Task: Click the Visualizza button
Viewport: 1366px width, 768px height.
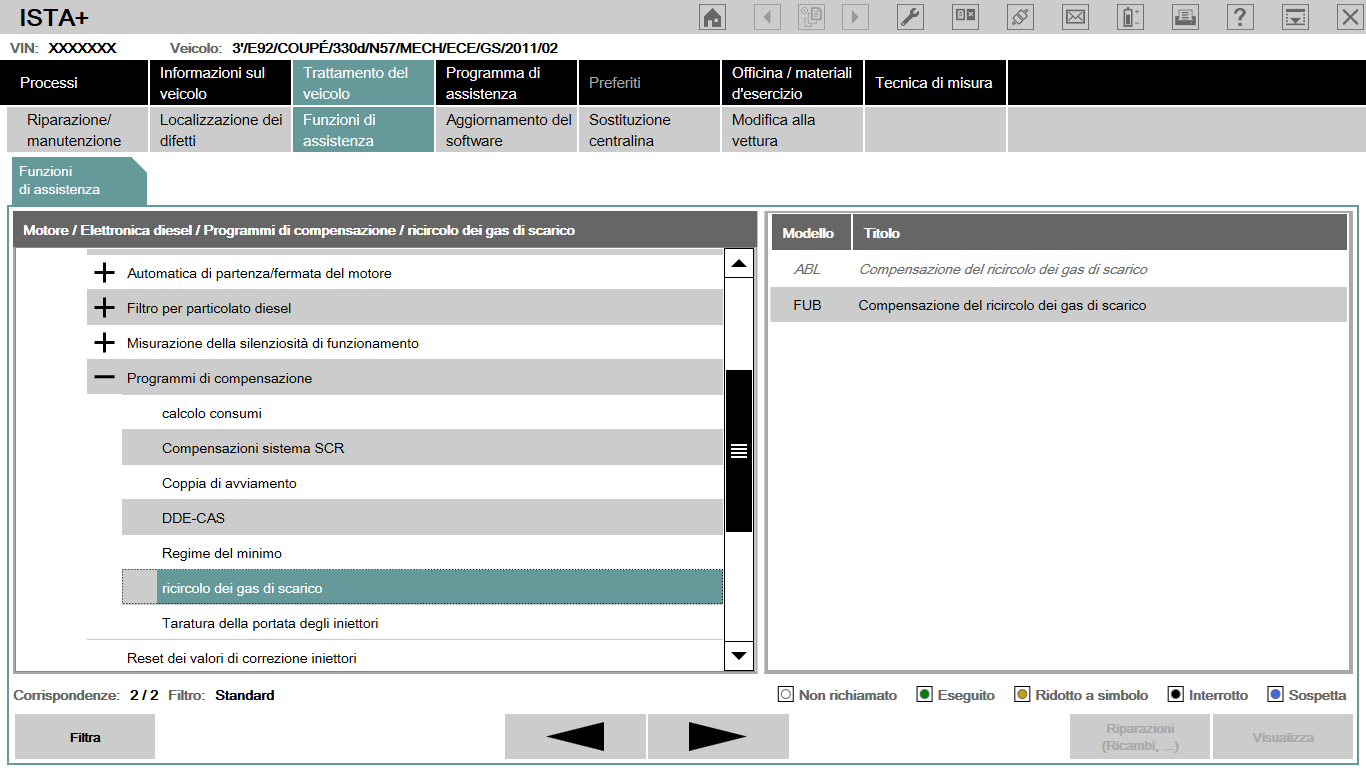Action: 1283,737
